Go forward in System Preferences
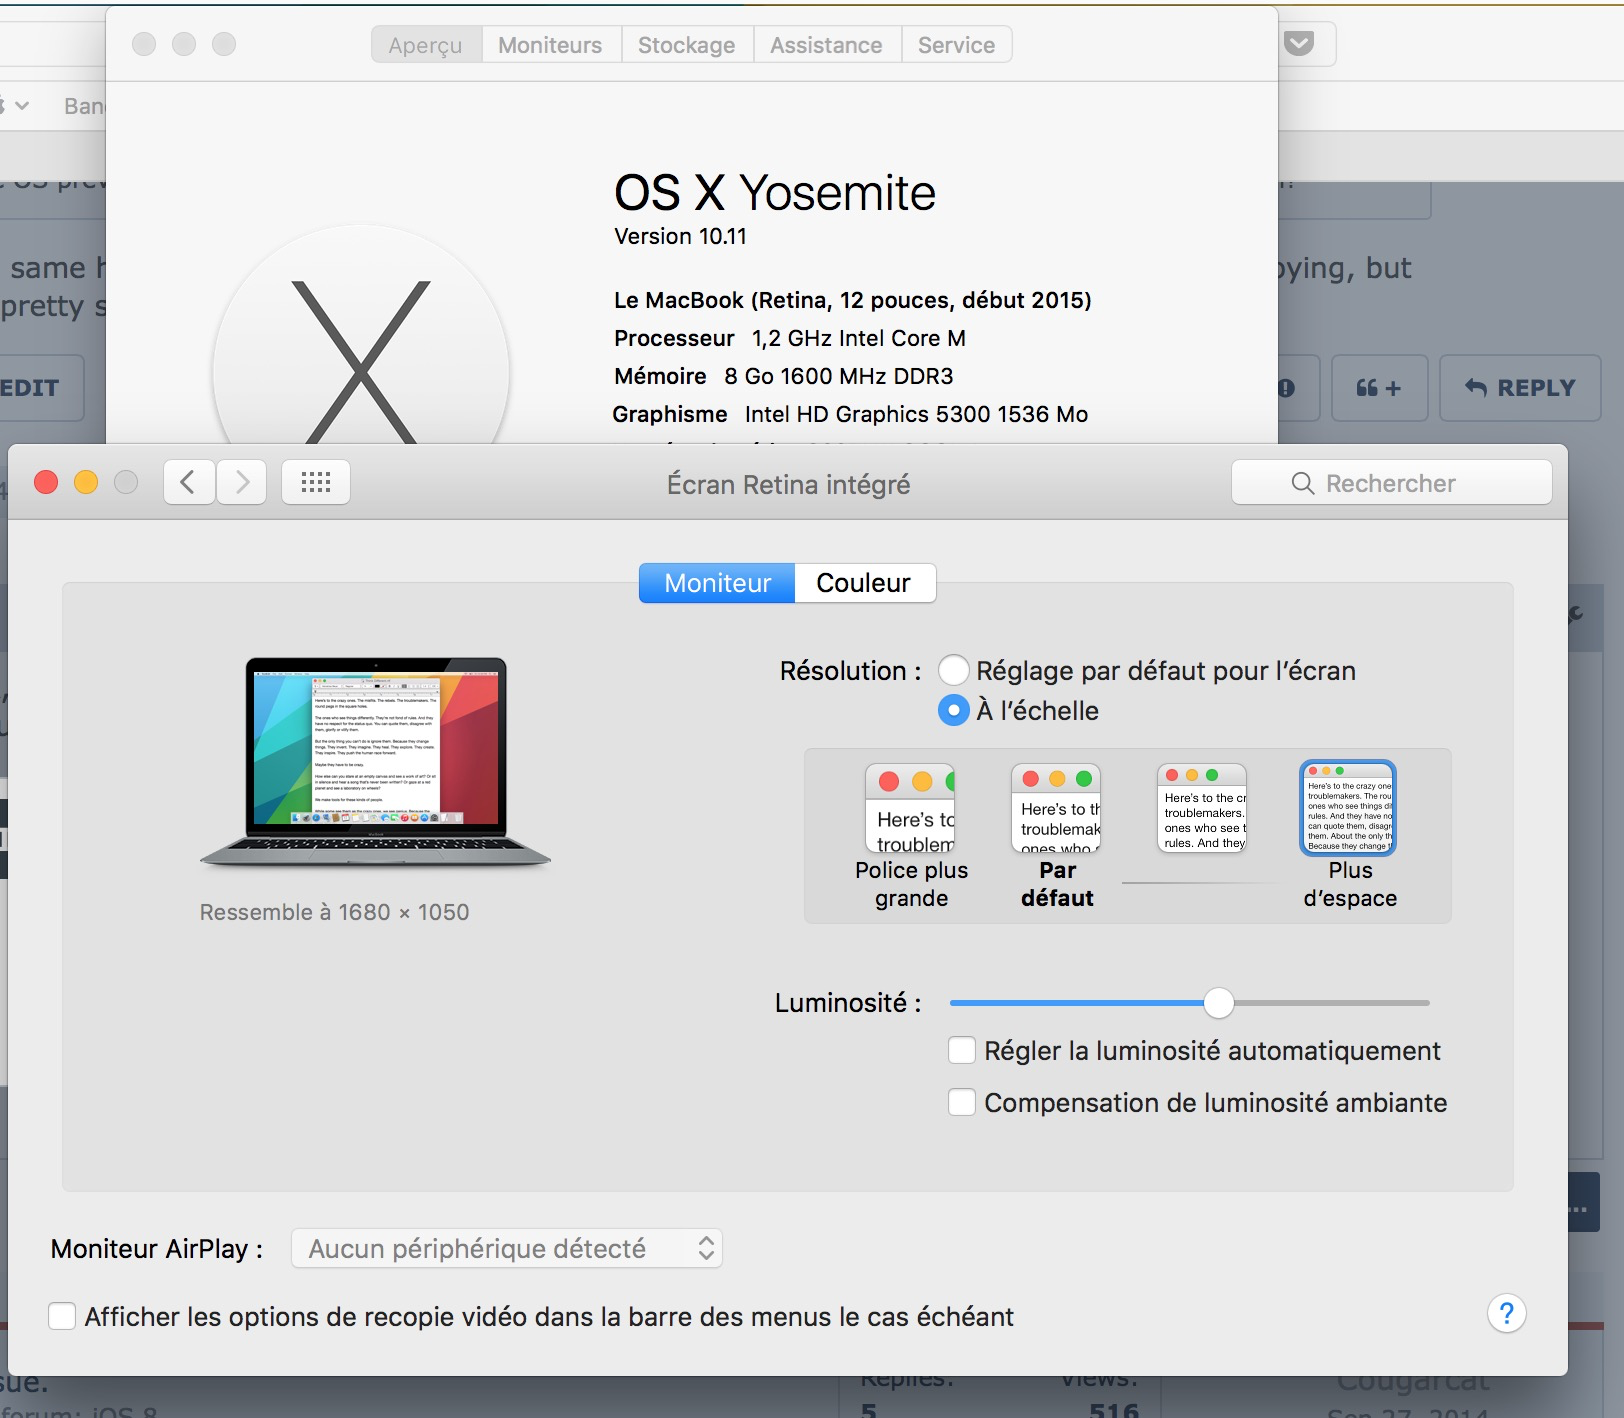This screenshot has width=1624, height=1418. 242,483
